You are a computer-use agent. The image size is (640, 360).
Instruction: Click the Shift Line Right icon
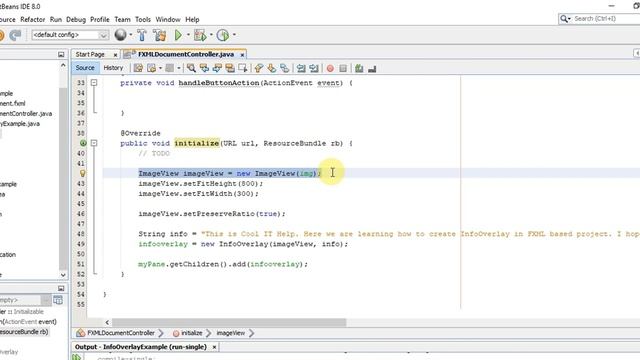(314, 68)
